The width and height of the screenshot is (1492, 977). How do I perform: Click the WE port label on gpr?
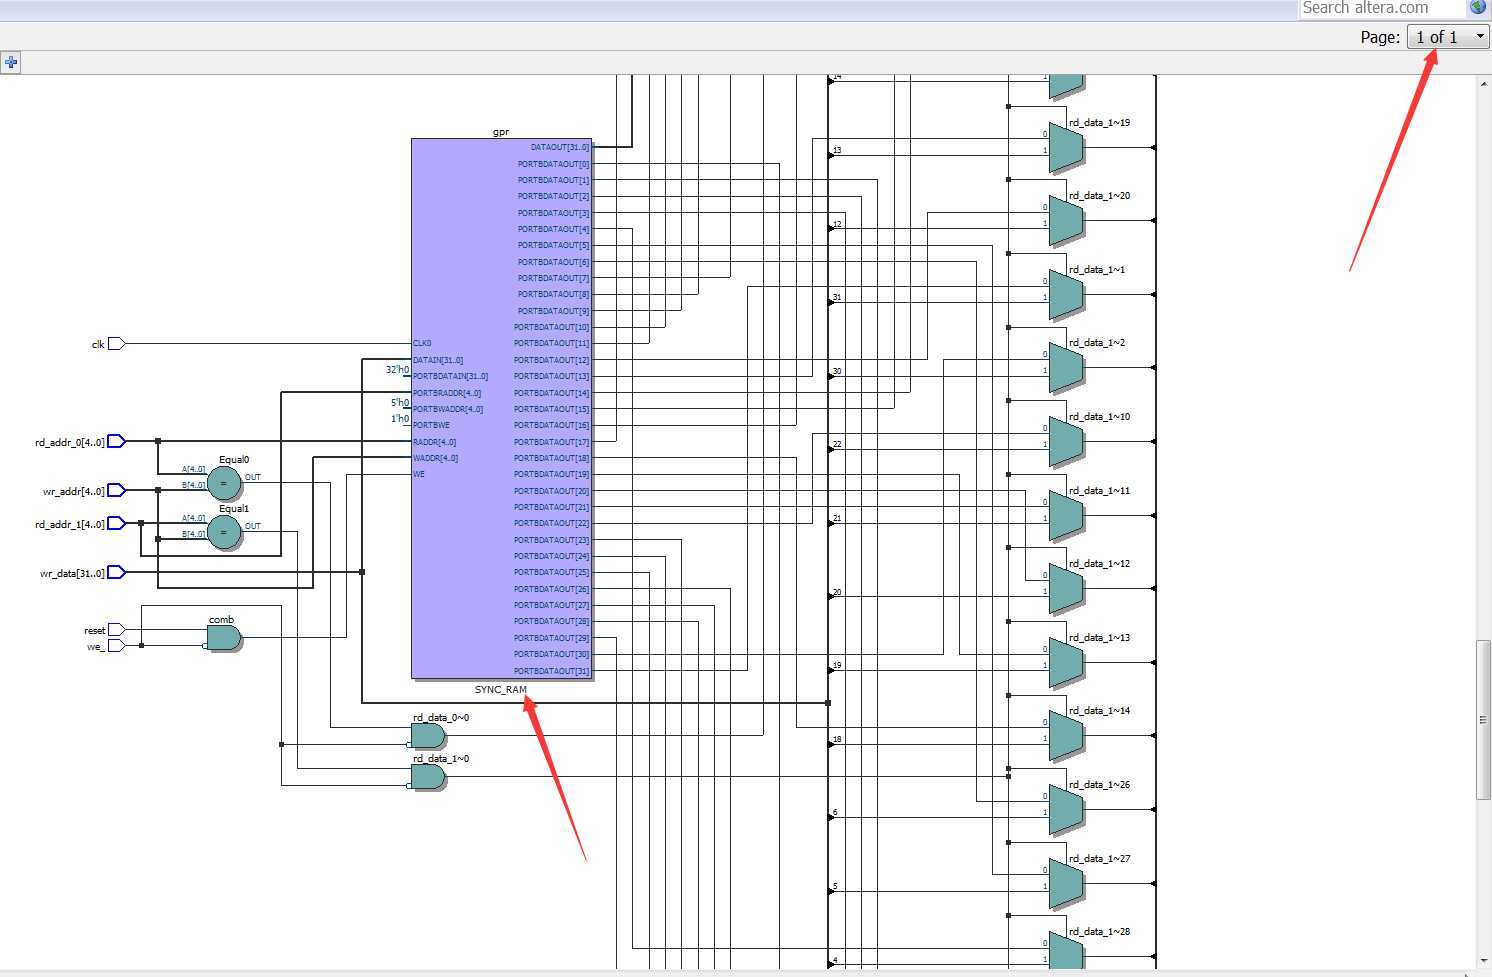pos(419,474)
